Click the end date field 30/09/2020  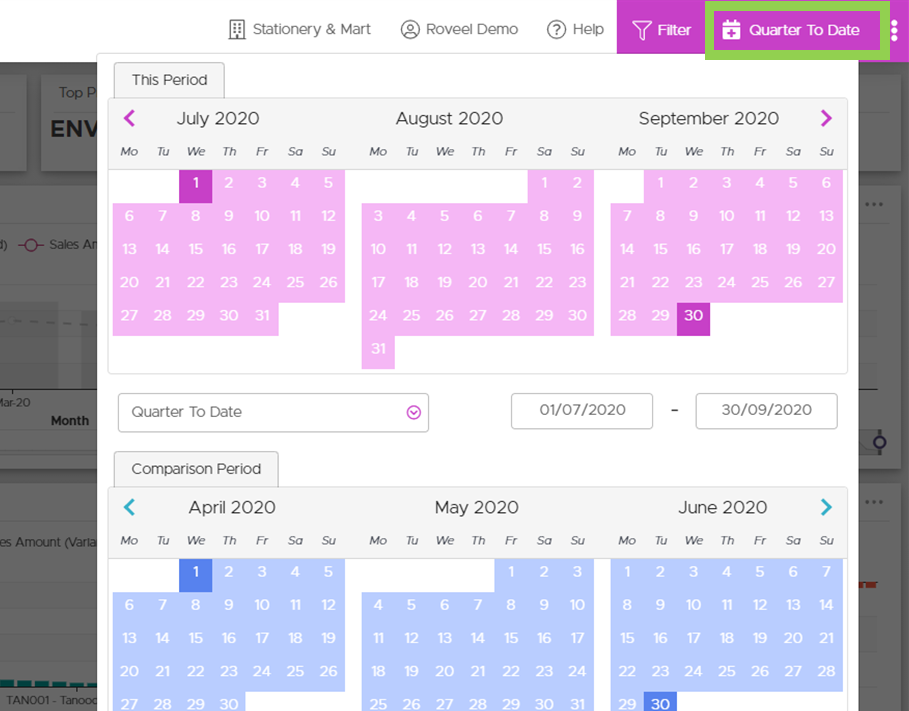[766, 410]
